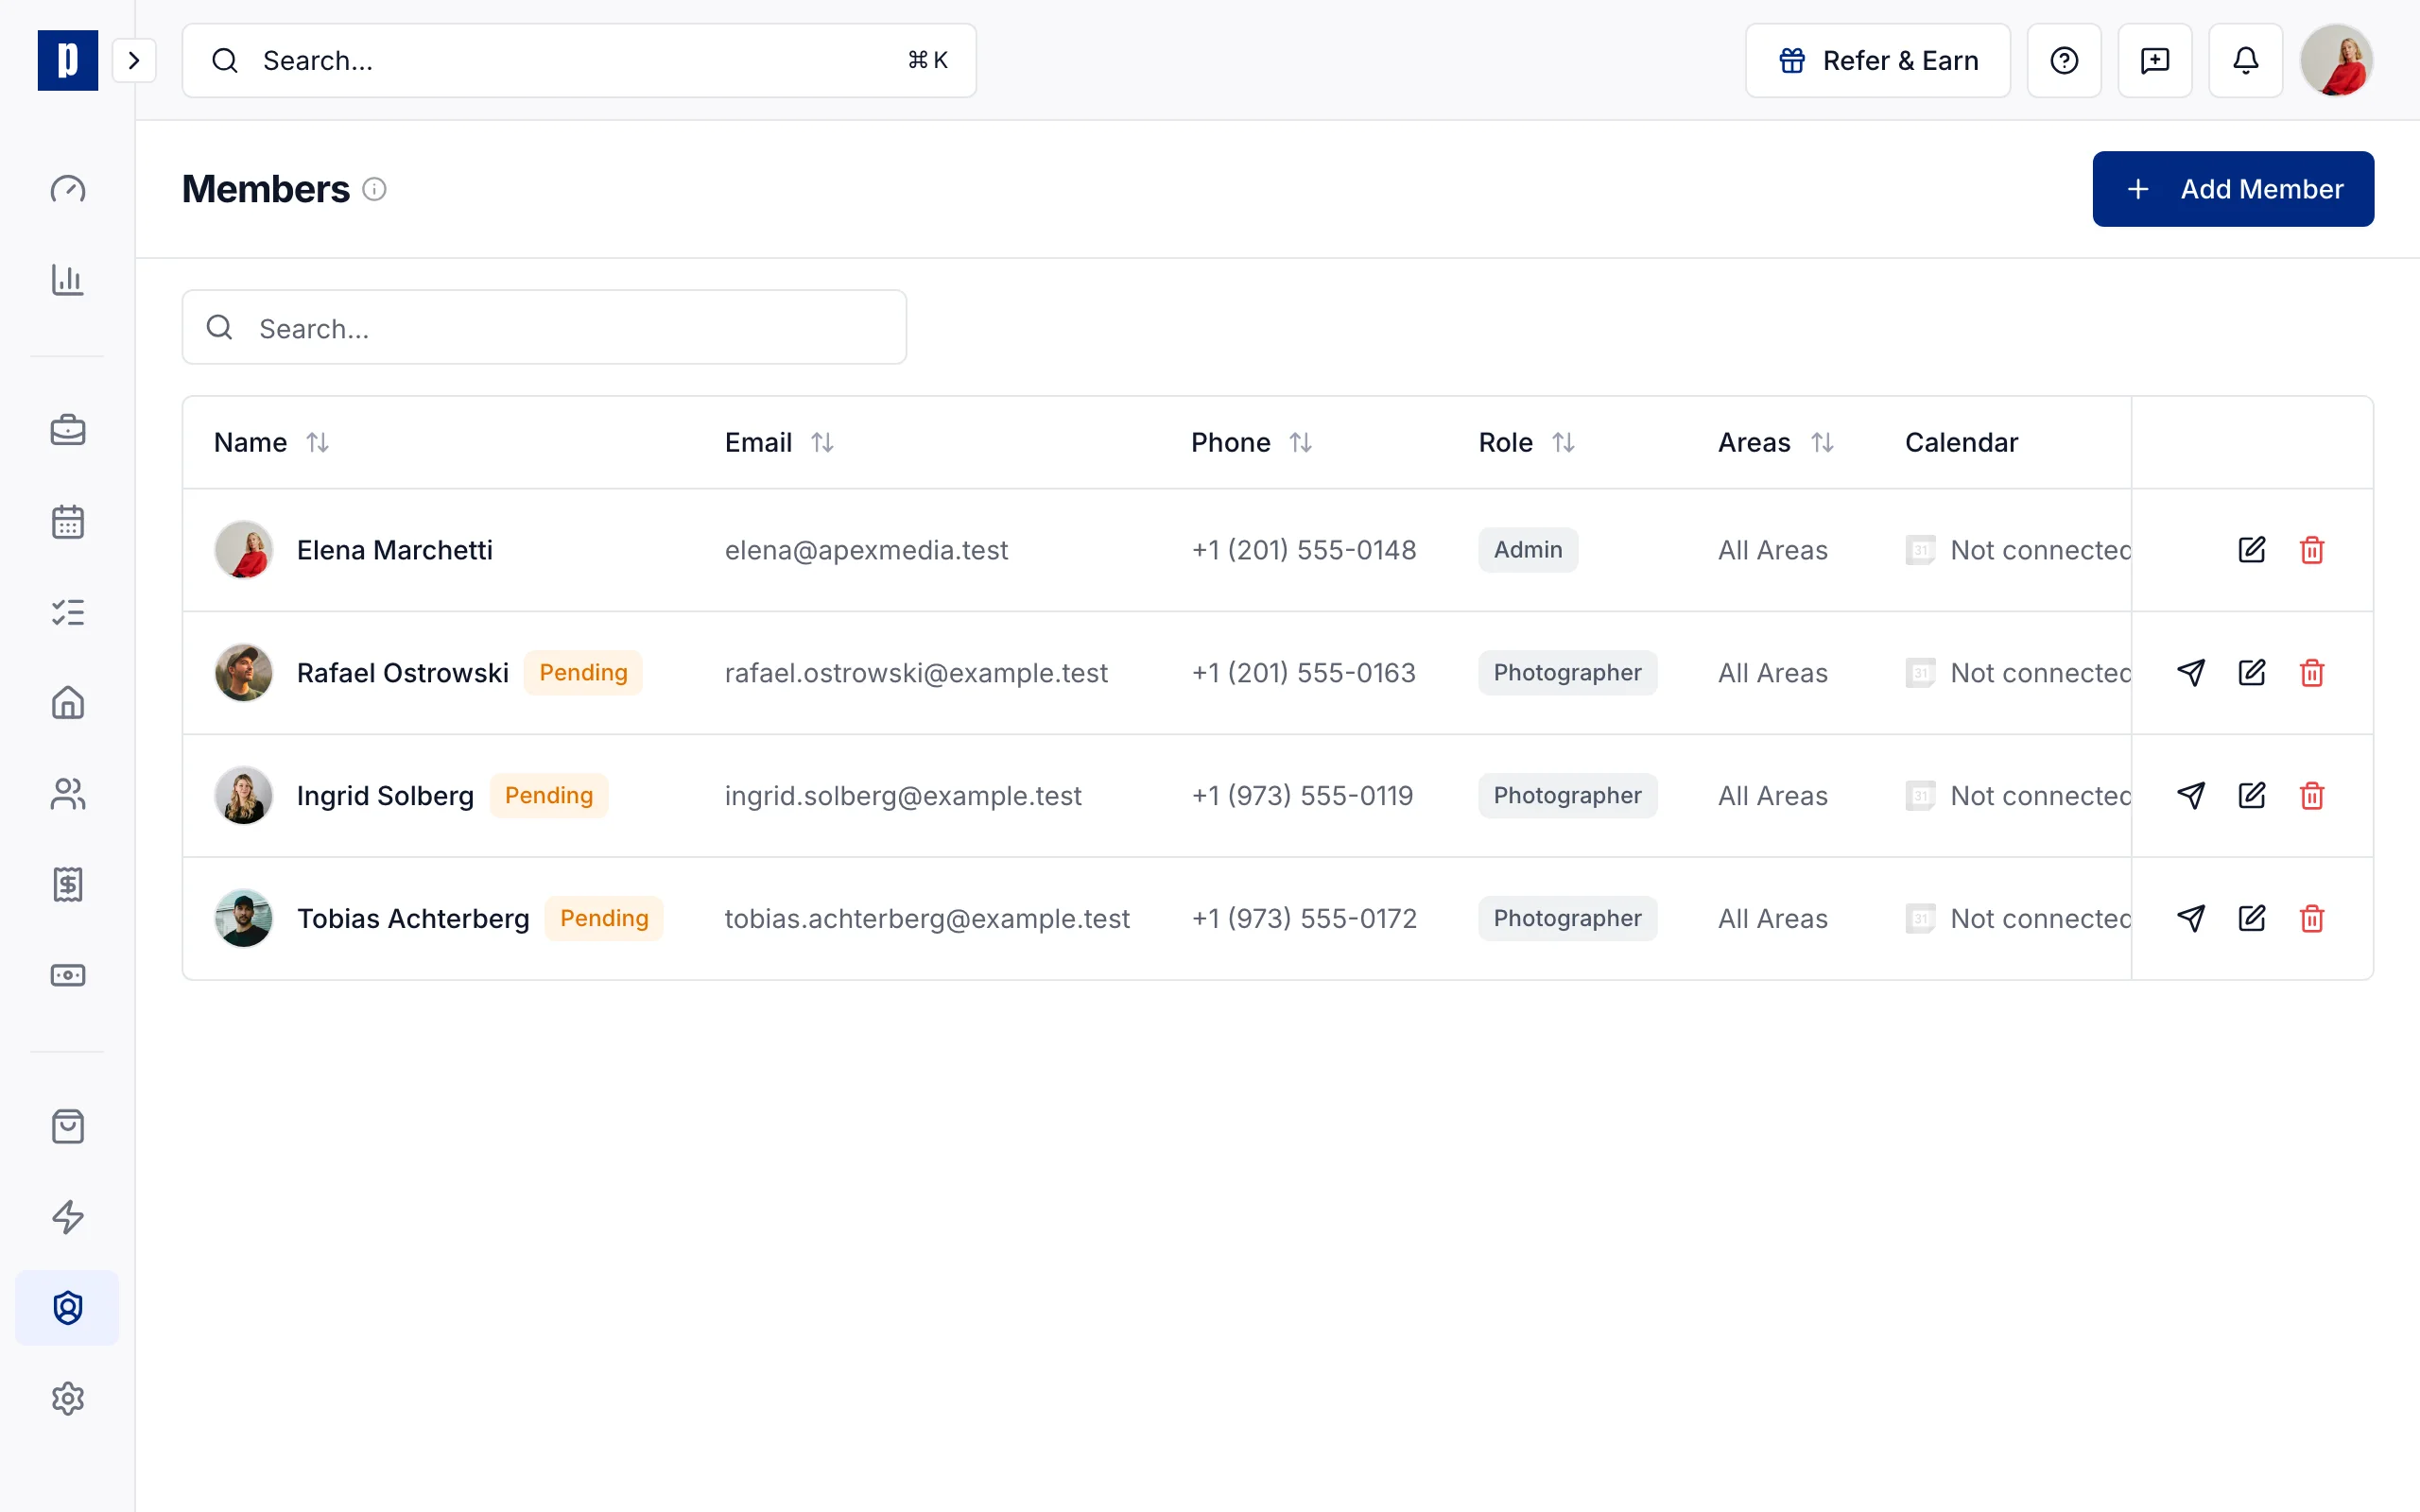The image size is (2420, 1512).
Task: Edit Ingrid Solberg's member record
Action: (x=2251, y=796)
